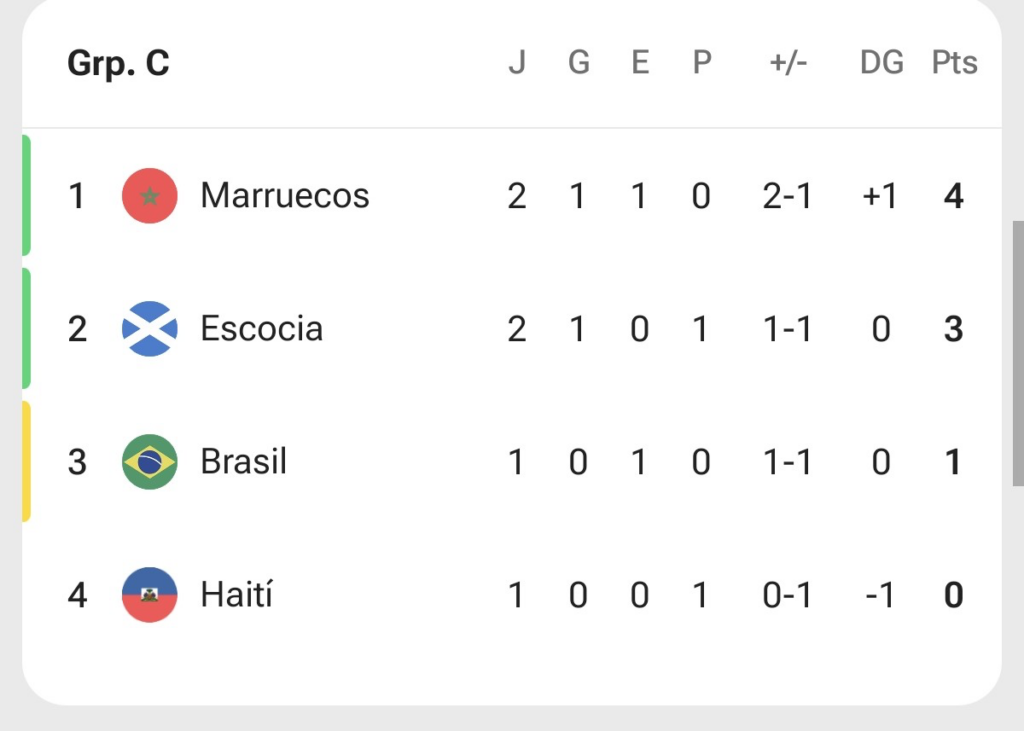This screenshot has height=731, width=1024.
Task: Tap the Scotland flag icon
Action: click(150, 329)
